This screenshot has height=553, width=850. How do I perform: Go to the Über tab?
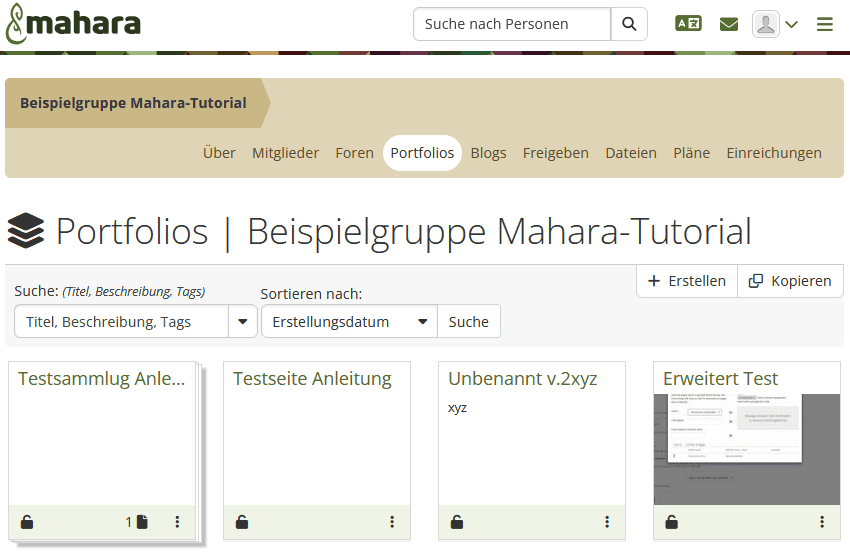(x=219, y=153)
